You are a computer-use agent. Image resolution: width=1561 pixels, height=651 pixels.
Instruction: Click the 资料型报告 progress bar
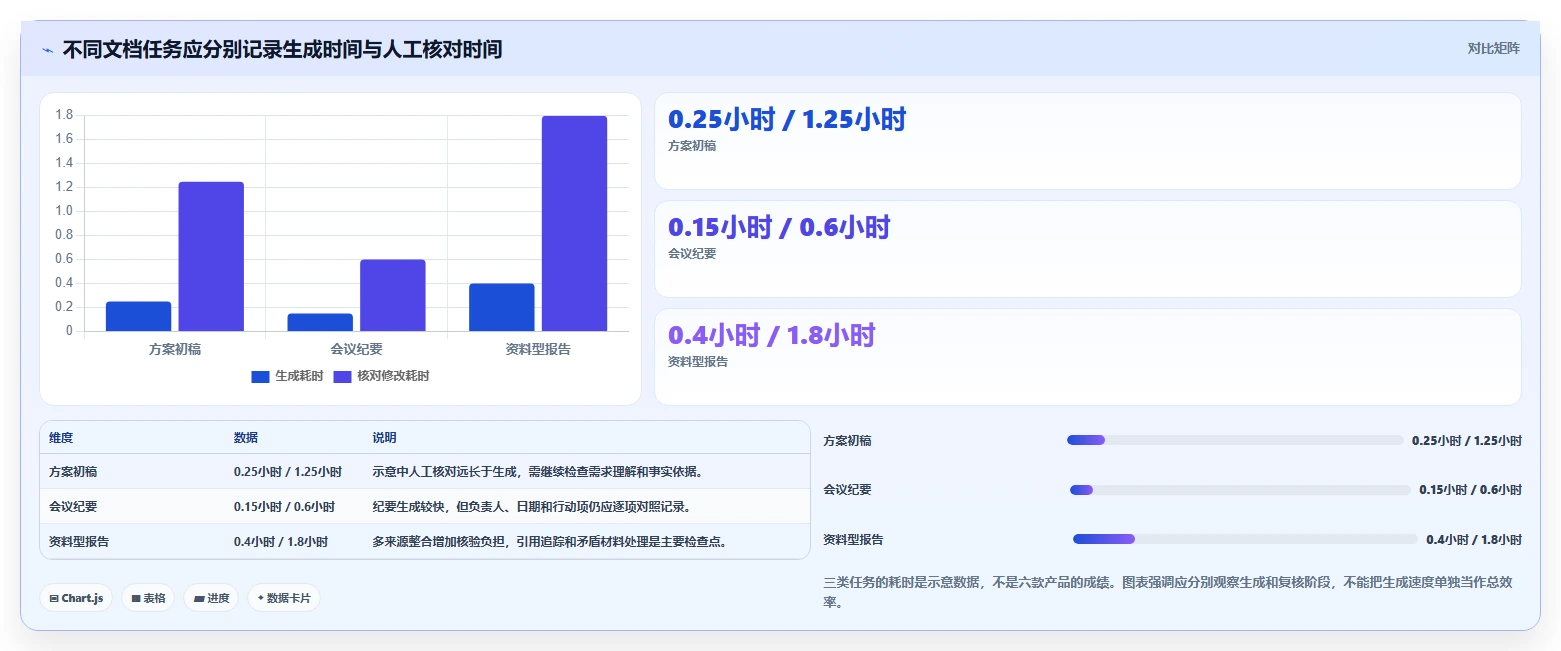1245,539
